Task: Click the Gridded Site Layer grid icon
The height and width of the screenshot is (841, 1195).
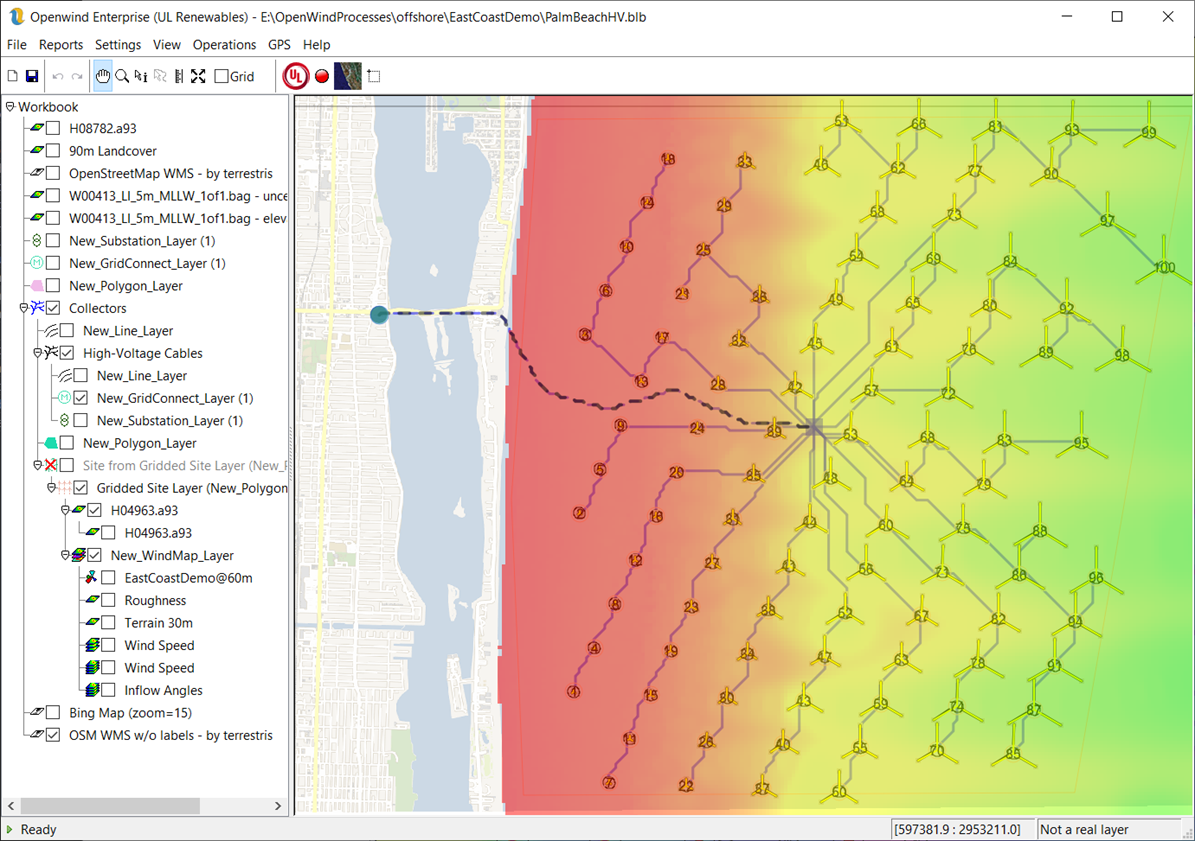Action: click(65, 488)
